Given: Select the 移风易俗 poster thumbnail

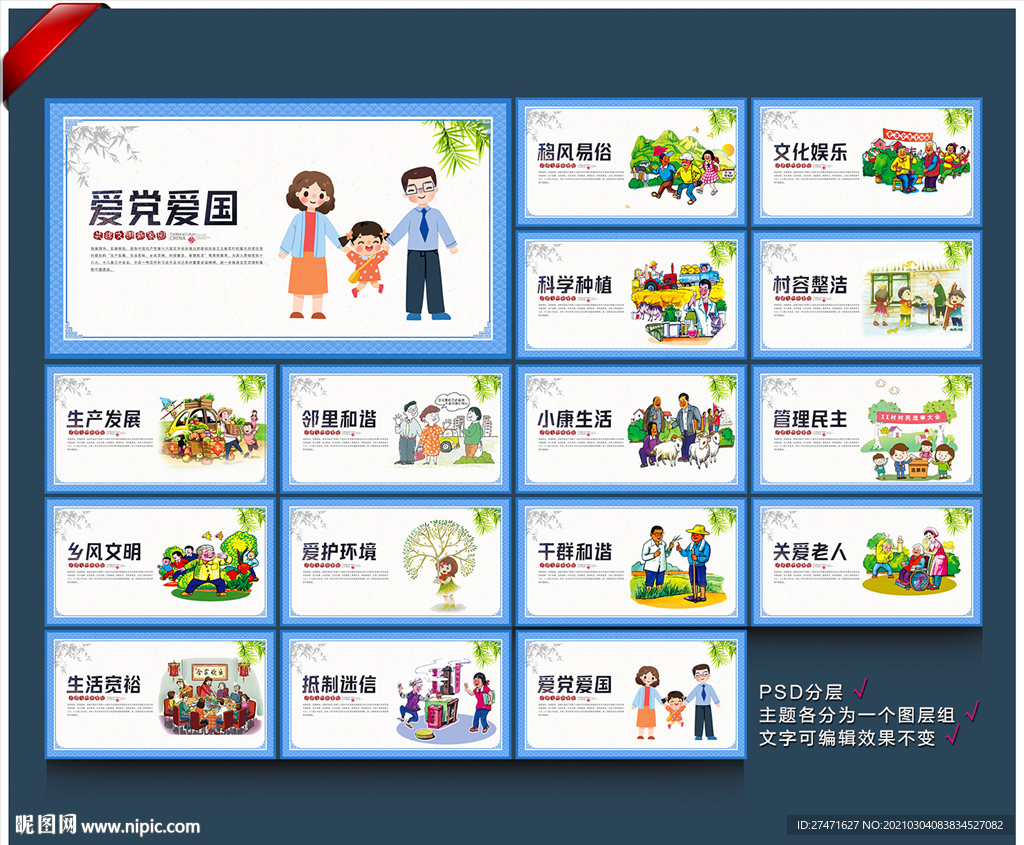Looking at the screenshot, I should (x=631, y=162).
